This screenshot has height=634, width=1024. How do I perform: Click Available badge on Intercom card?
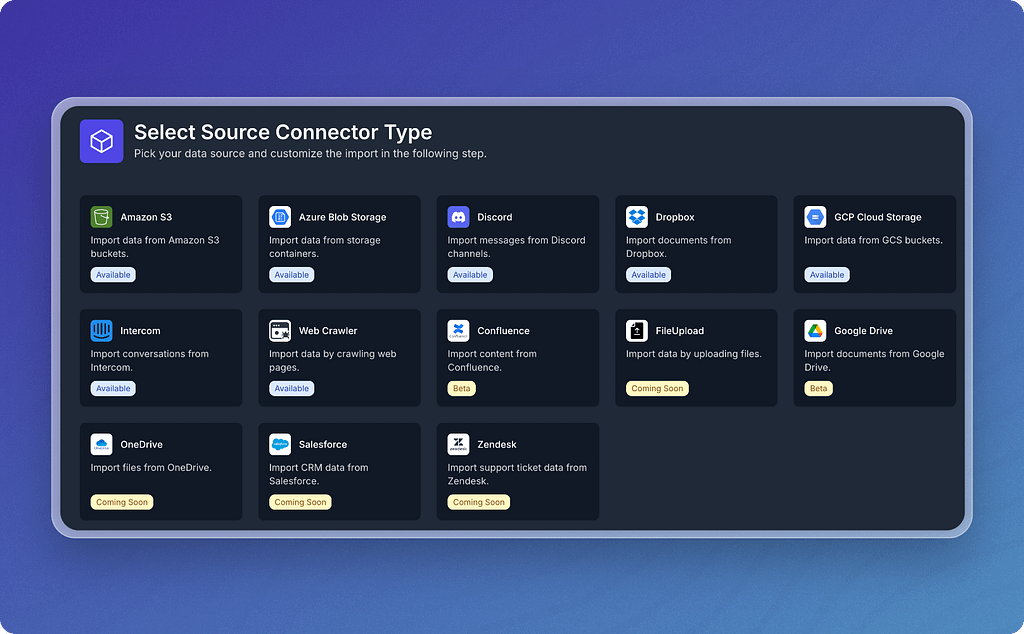coord(113,388)
